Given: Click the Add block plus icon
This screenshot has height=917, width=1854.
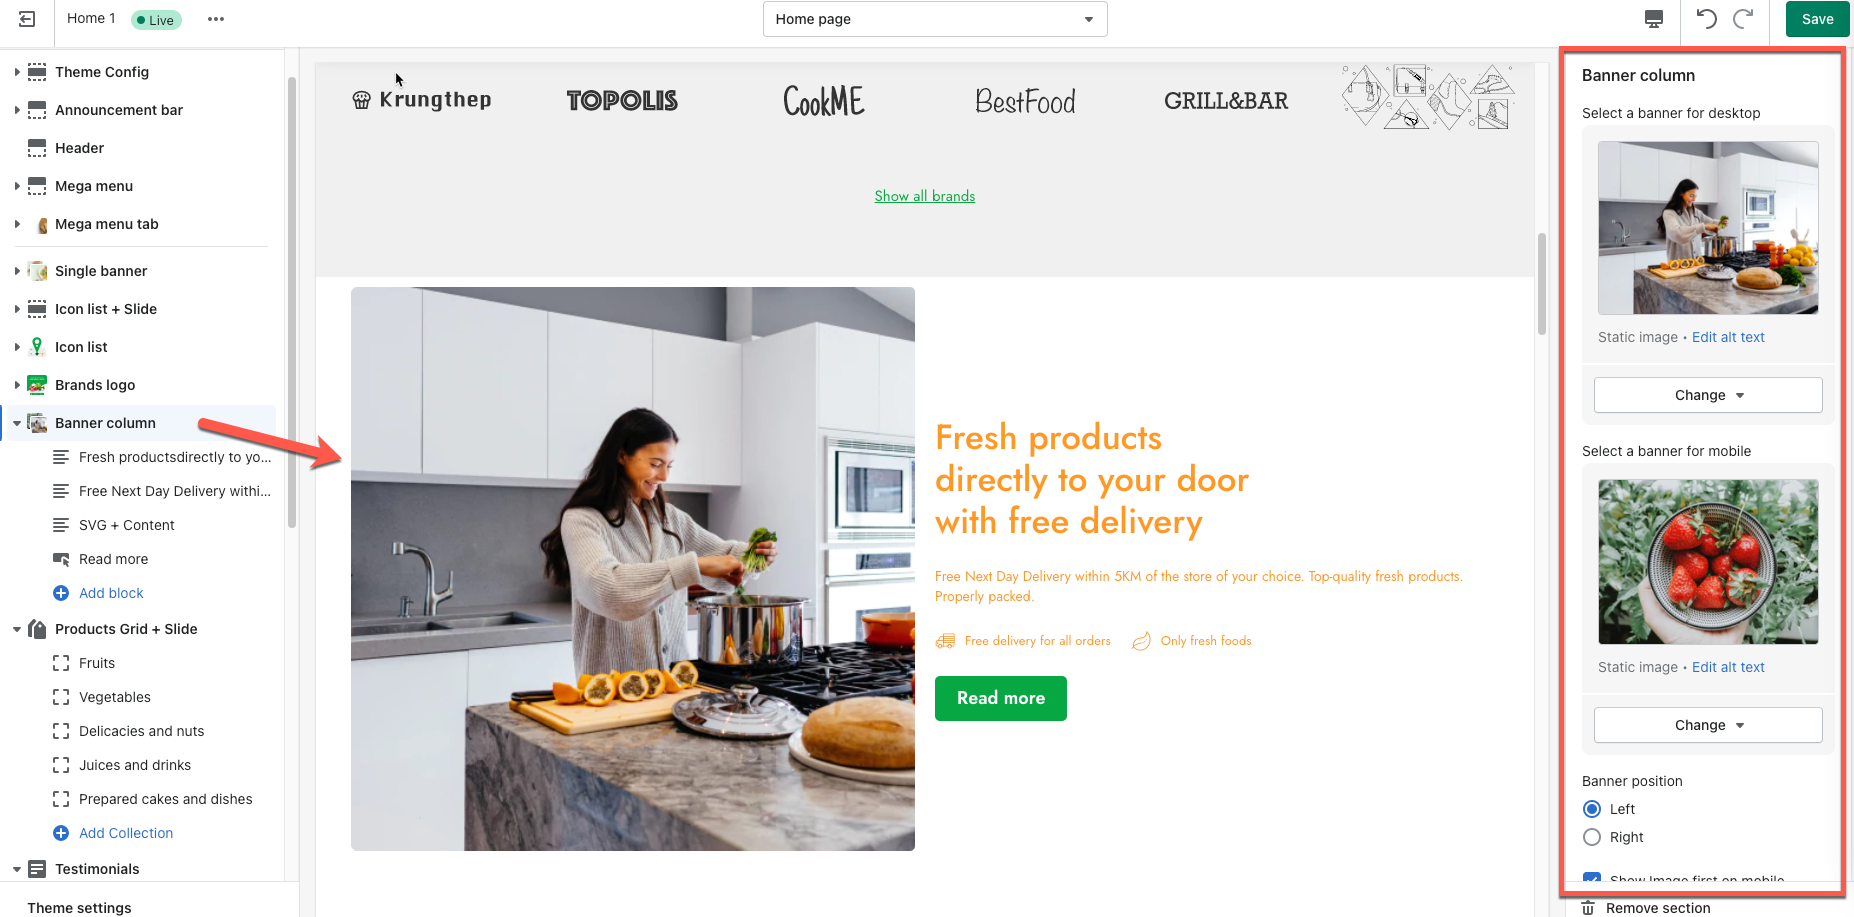Looking at the screenshot, I should pyautogui.click(x=61, y=593).
